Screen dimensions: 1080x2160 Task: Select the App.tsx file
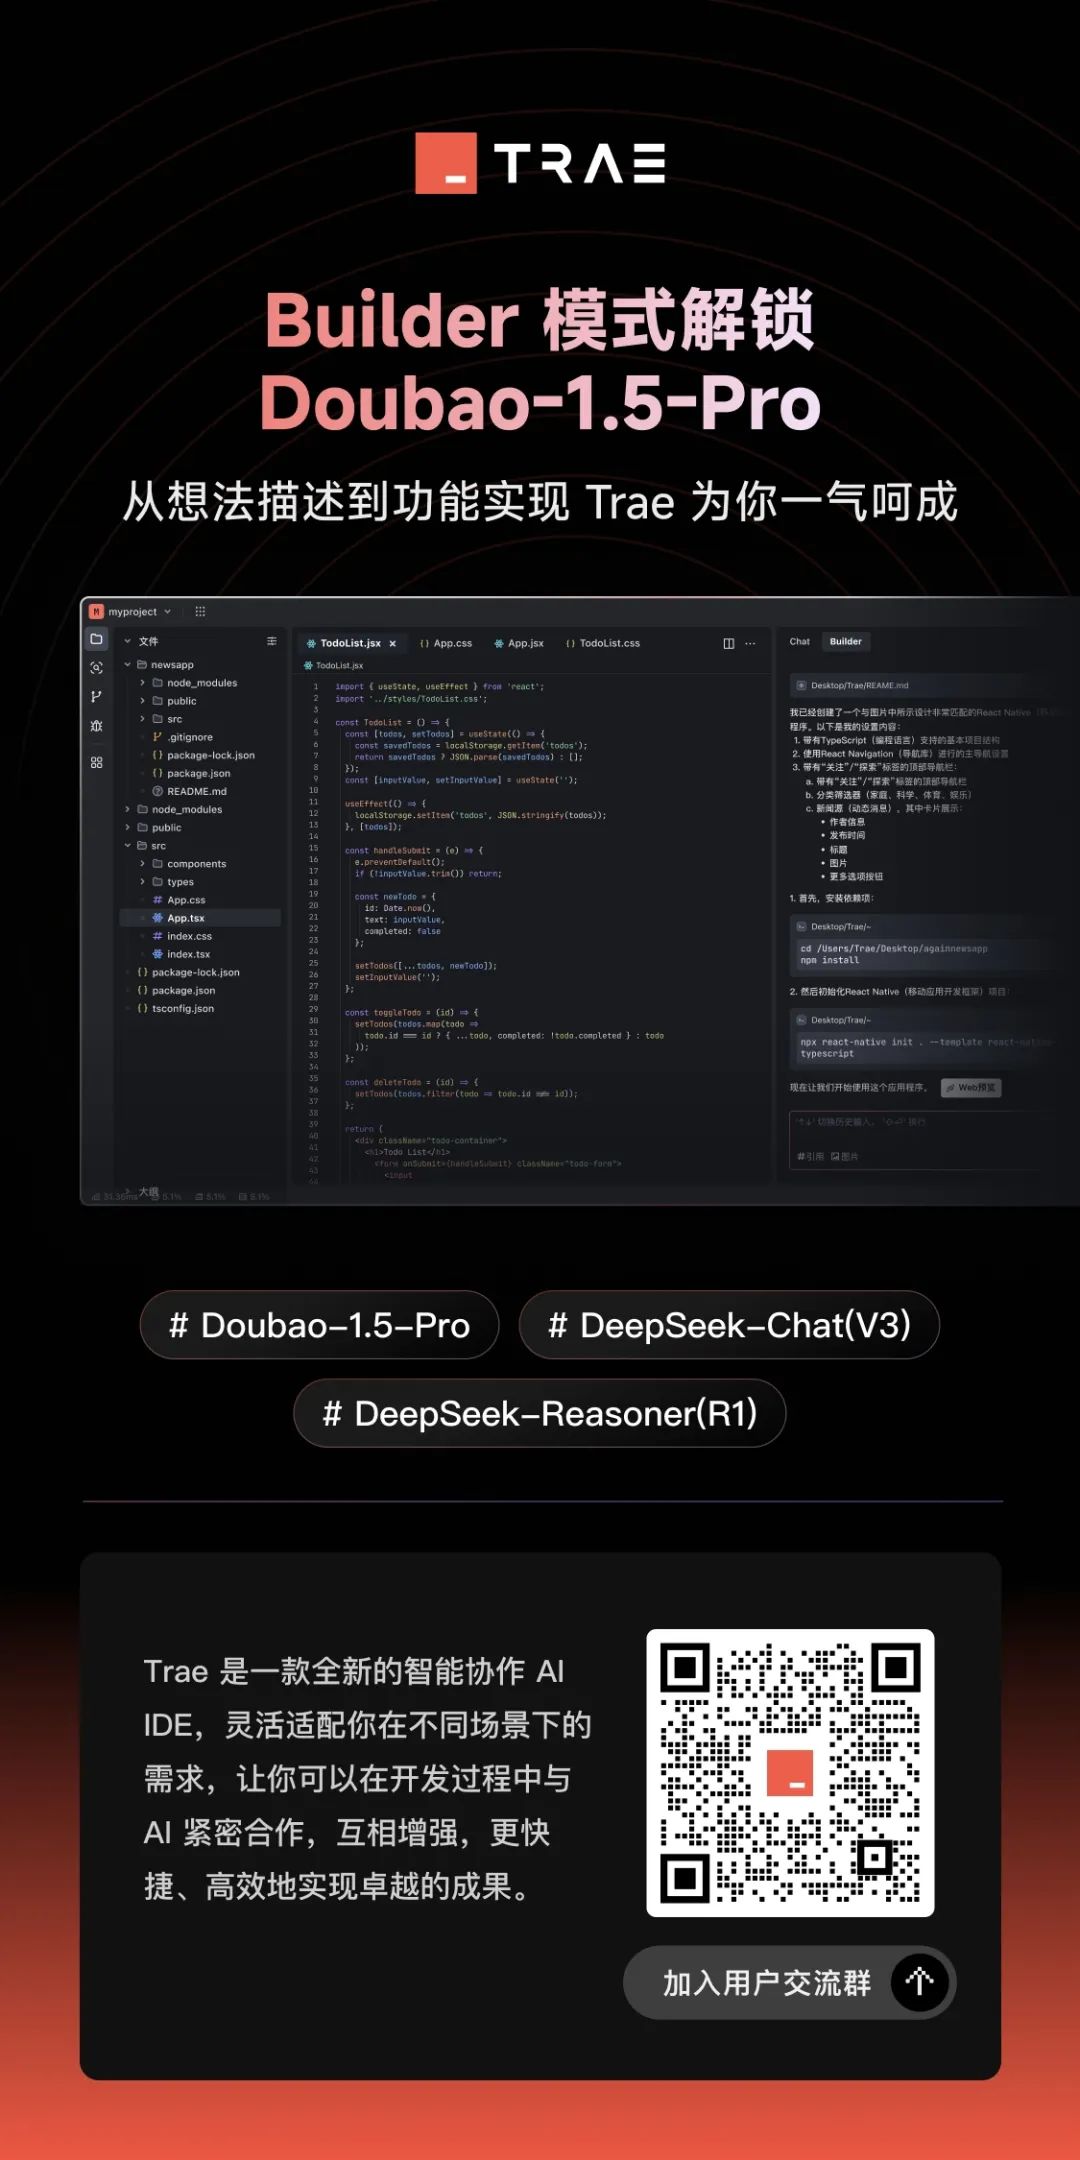point(200,918)
